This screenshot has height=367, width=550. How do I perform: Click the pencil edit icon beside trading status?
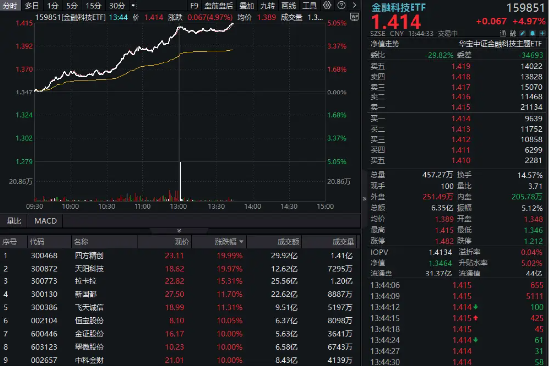point(523,33)
